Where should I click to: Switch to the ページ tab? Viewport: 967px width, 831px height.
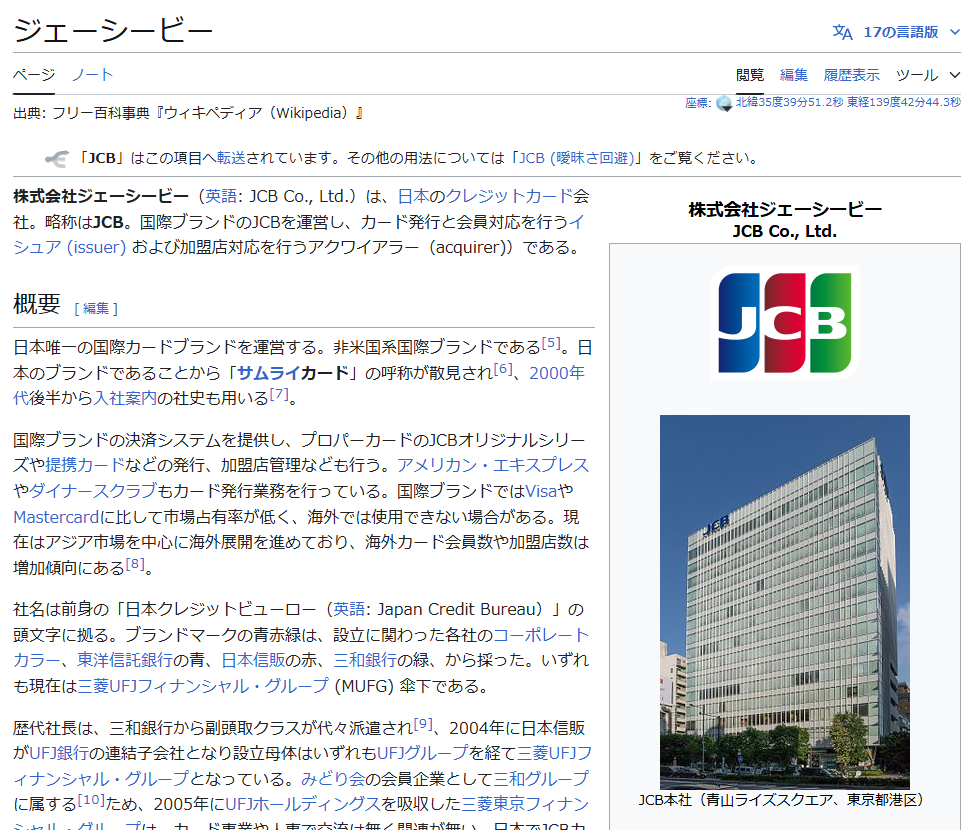pos(34,75)
